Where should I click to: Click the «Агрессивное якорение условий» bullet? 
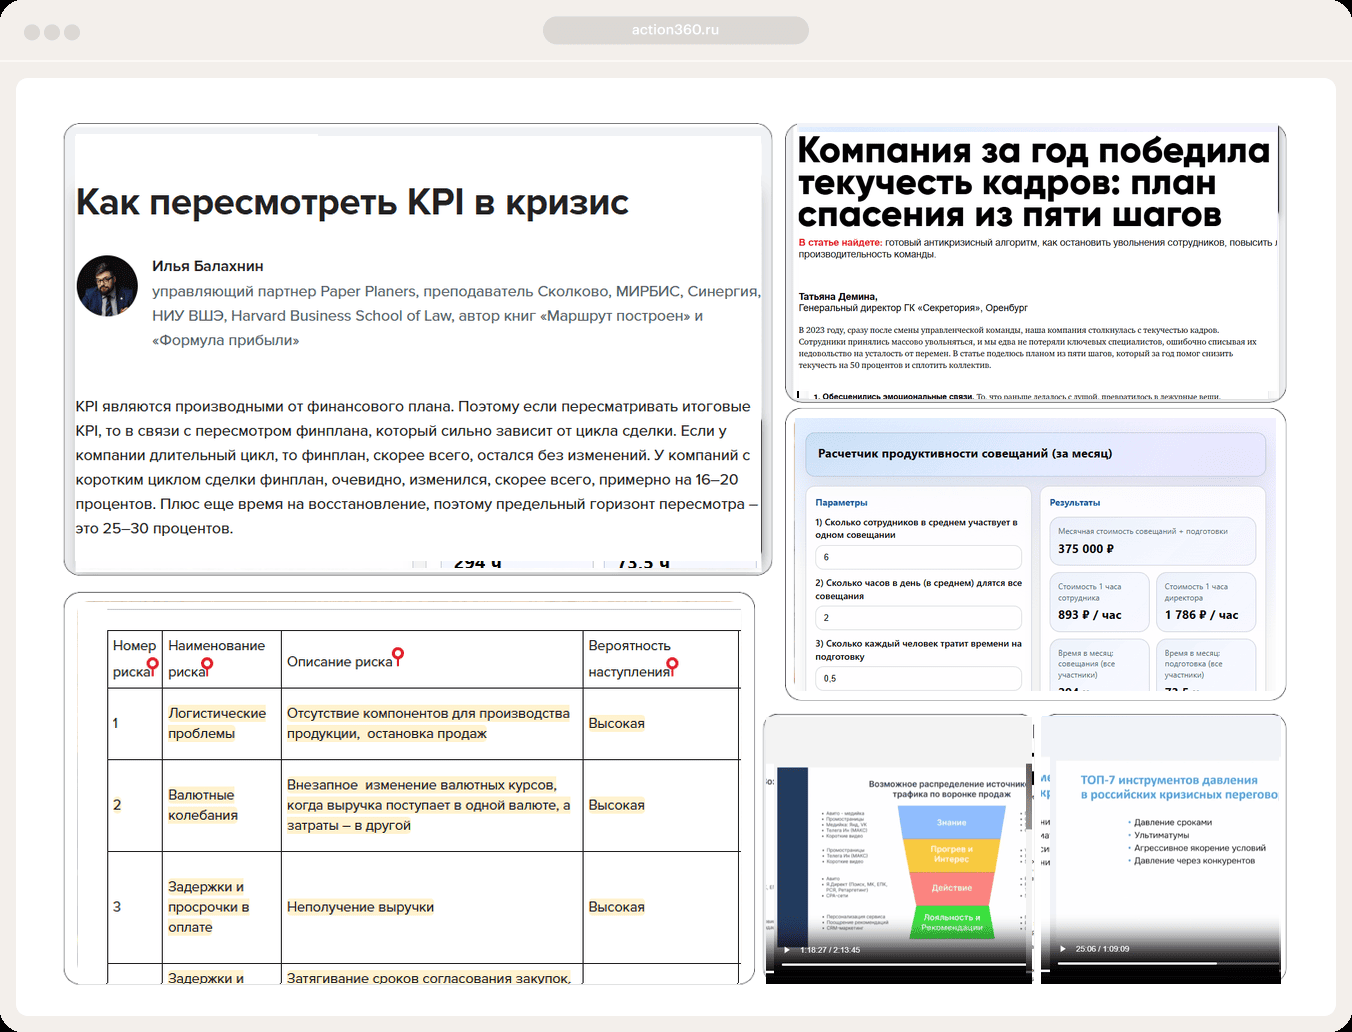pos(1199,848)
